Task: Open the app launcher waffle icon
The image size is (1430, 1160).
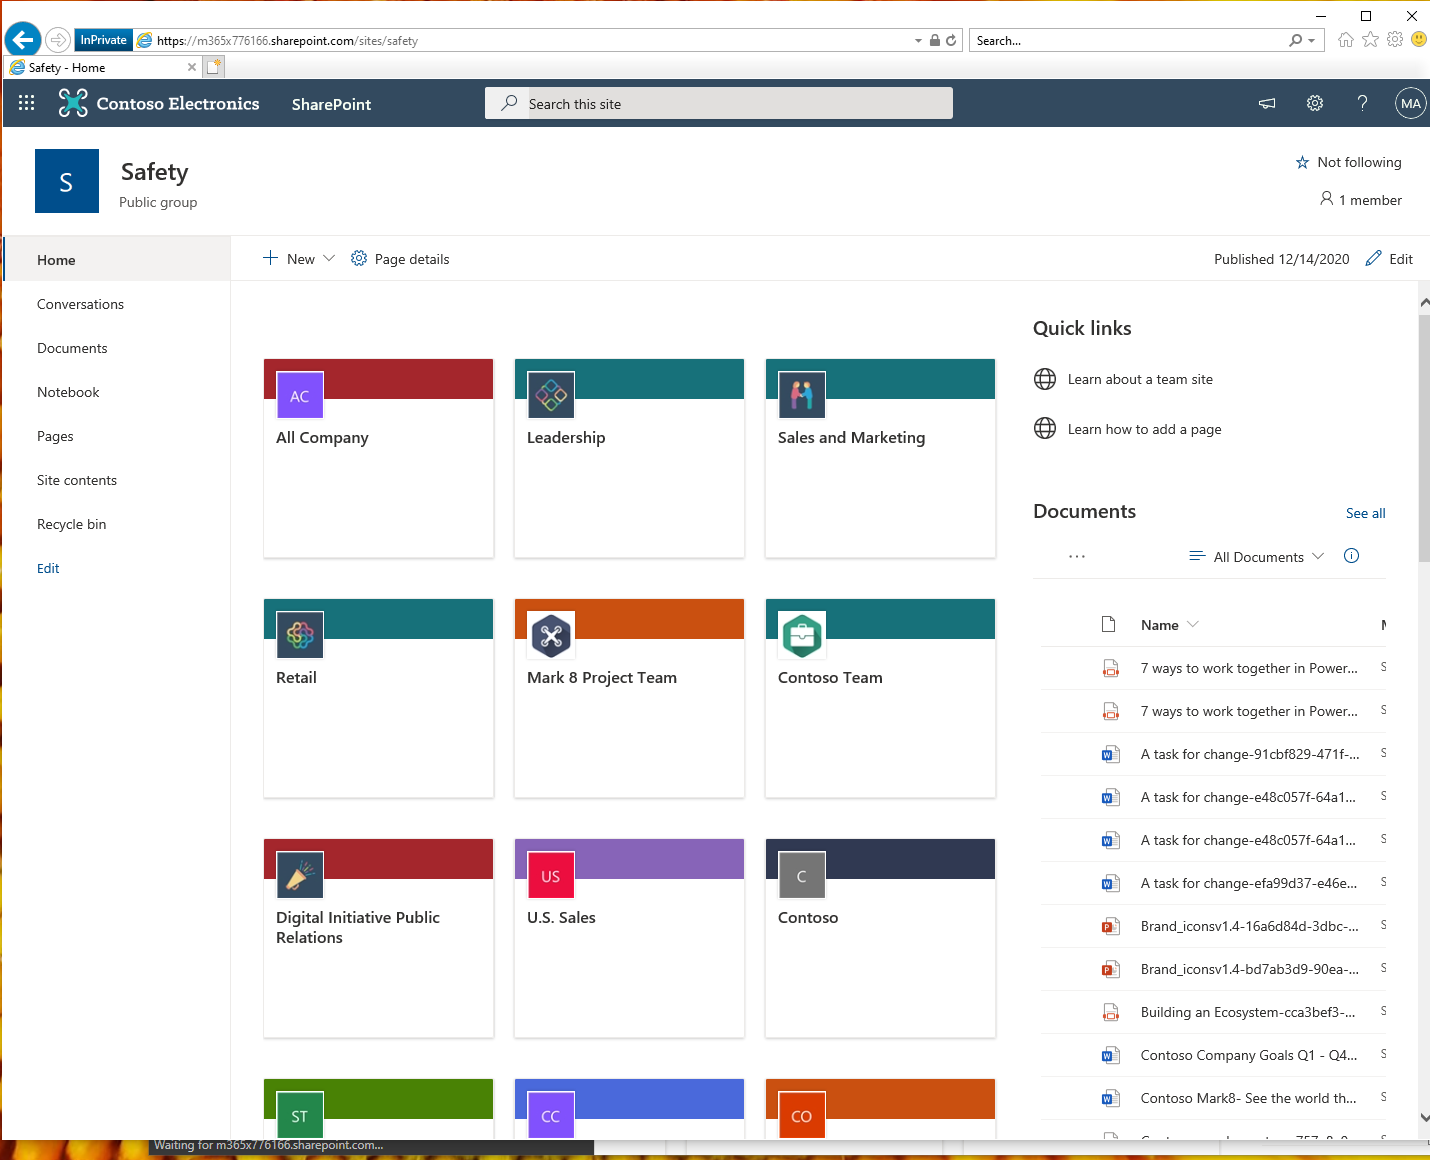Action: (x=26, y=103)
